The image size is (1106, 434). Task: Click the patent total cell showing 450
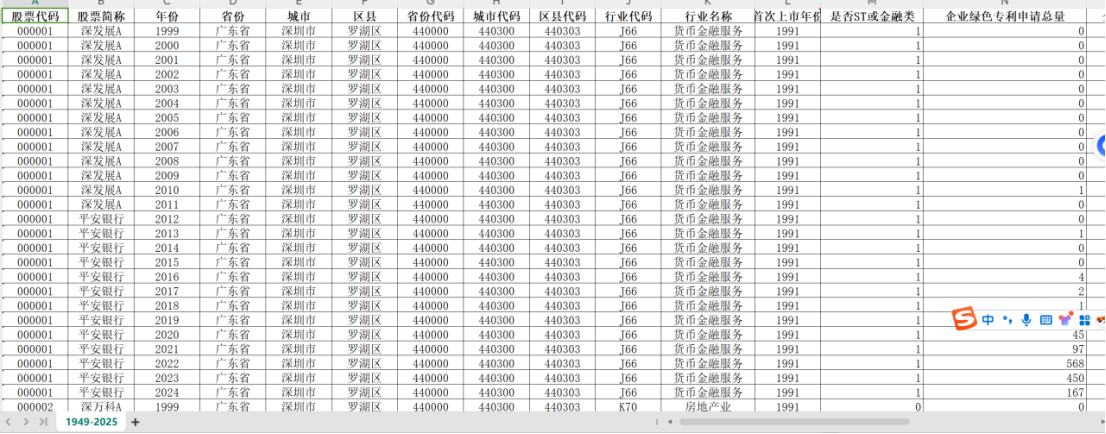coord(1005,378)
